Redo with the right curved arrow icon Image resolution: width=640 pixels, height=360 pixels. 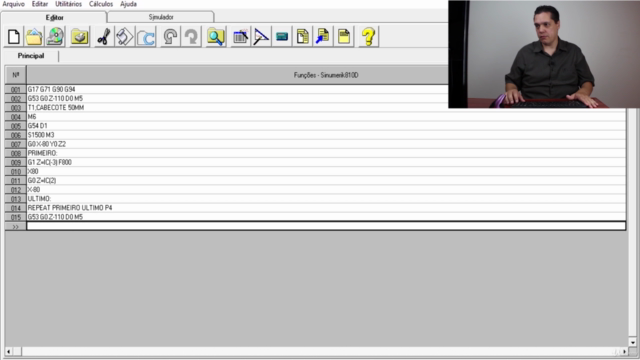pos(191,37)
